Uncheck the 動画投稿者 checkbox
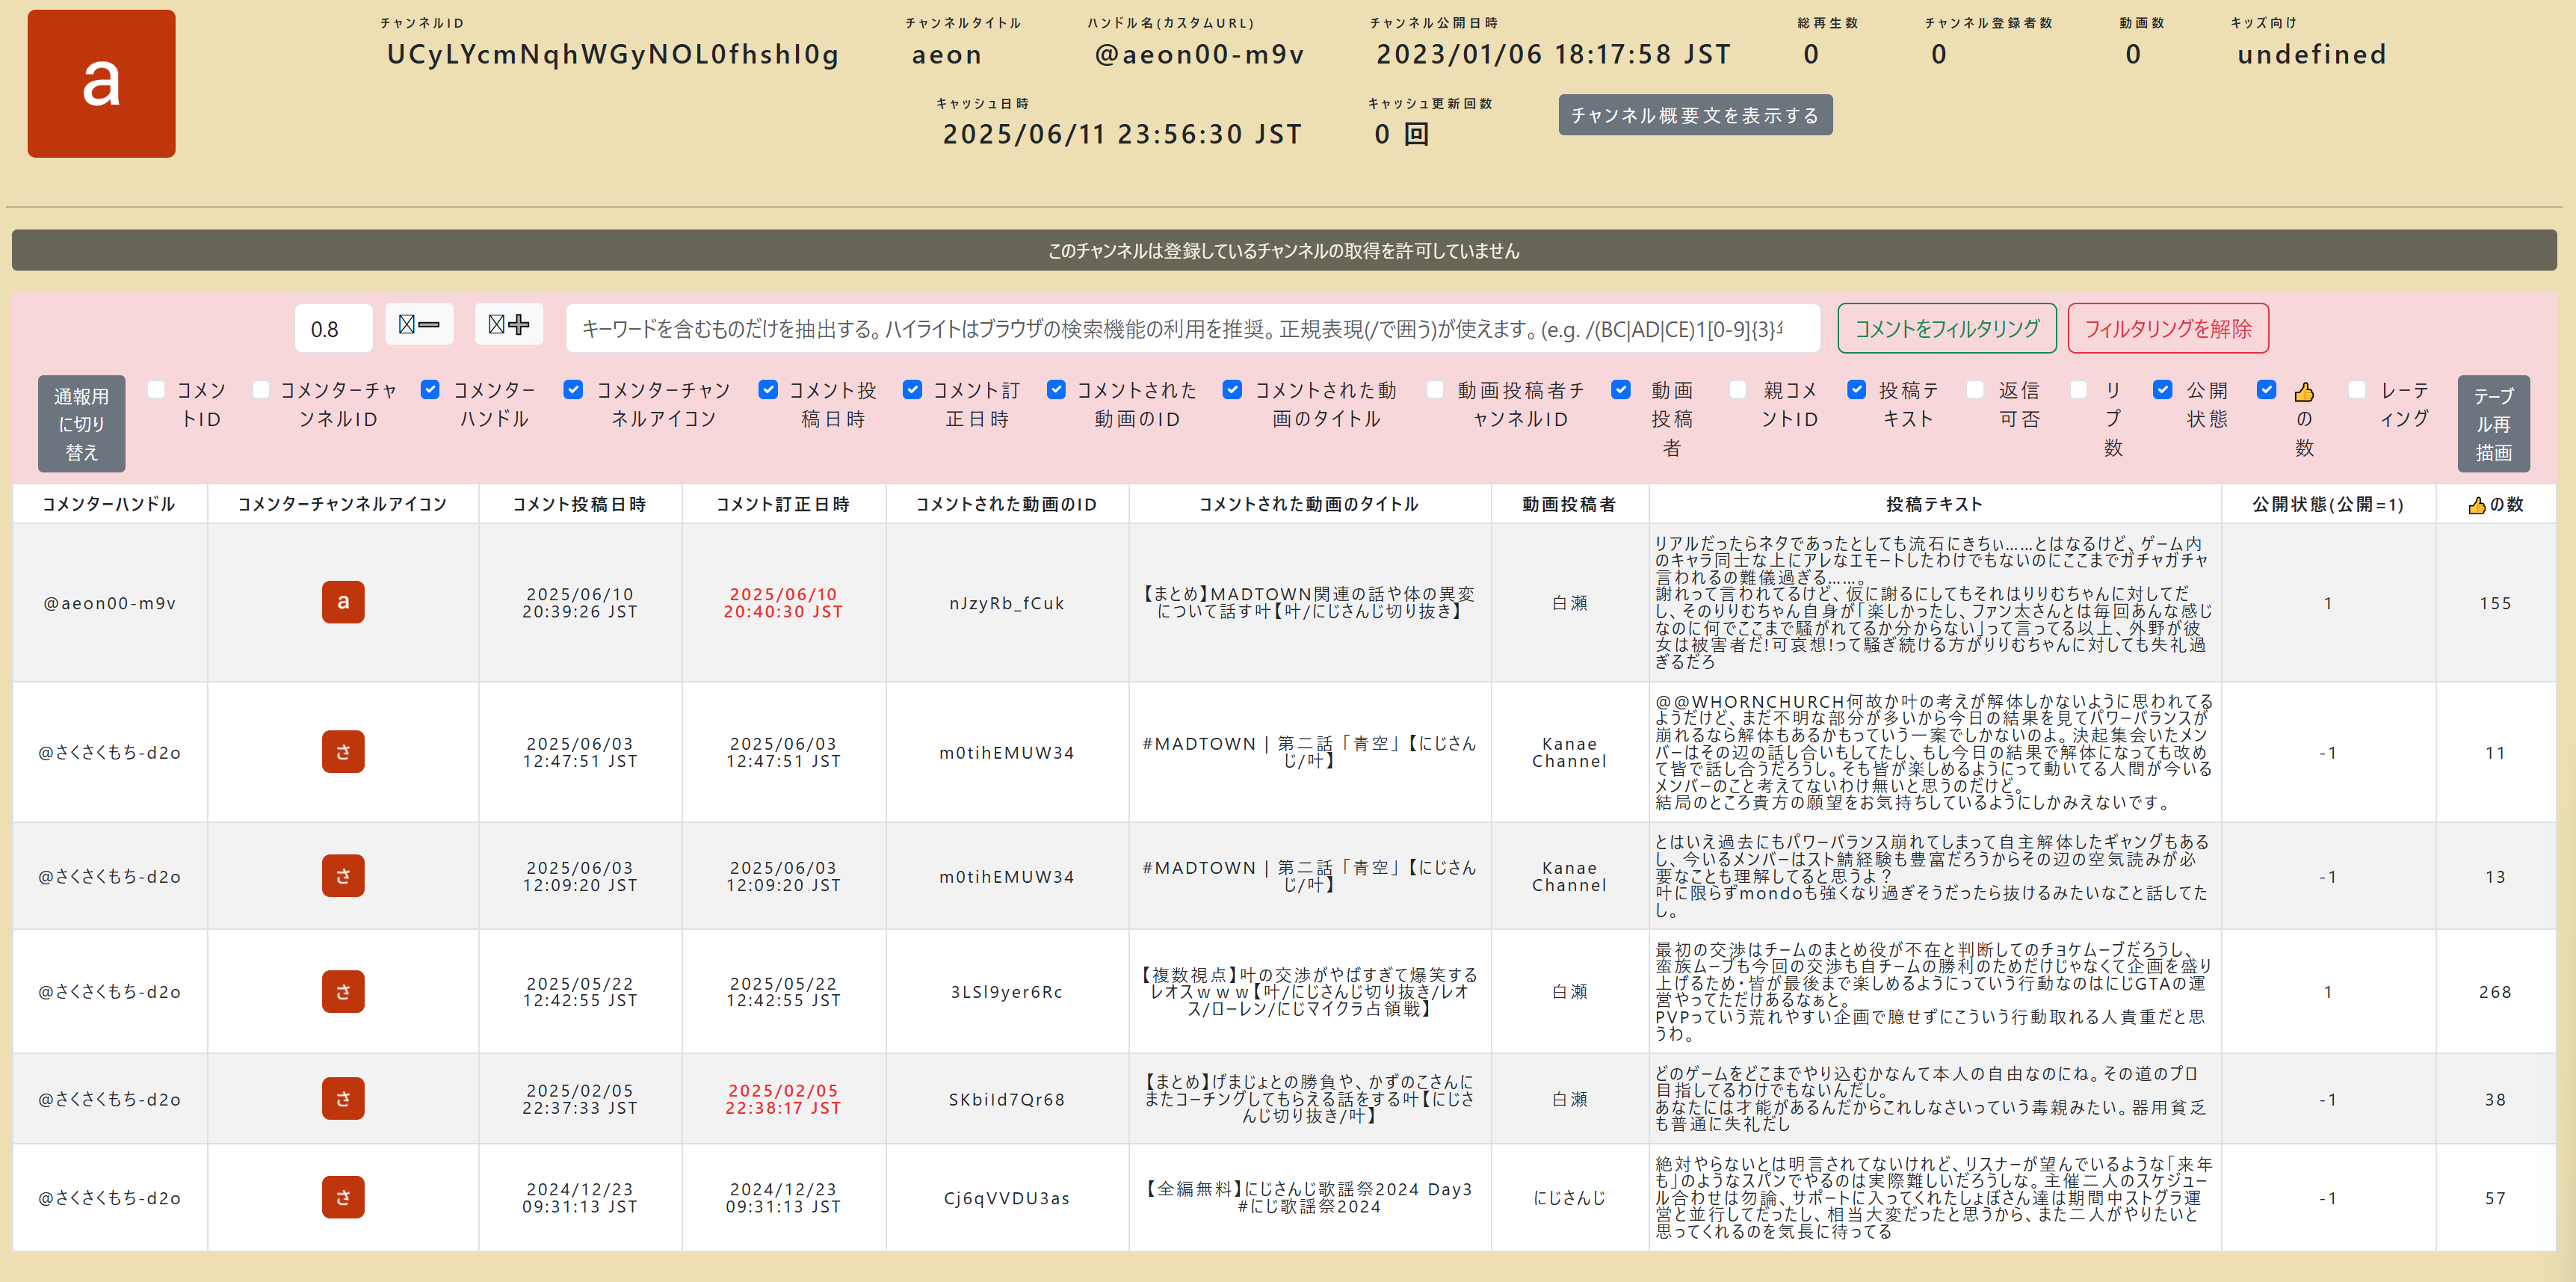Image resolution: width=2576 pixels, height=1282 pixels. (x=1621, y=390)
